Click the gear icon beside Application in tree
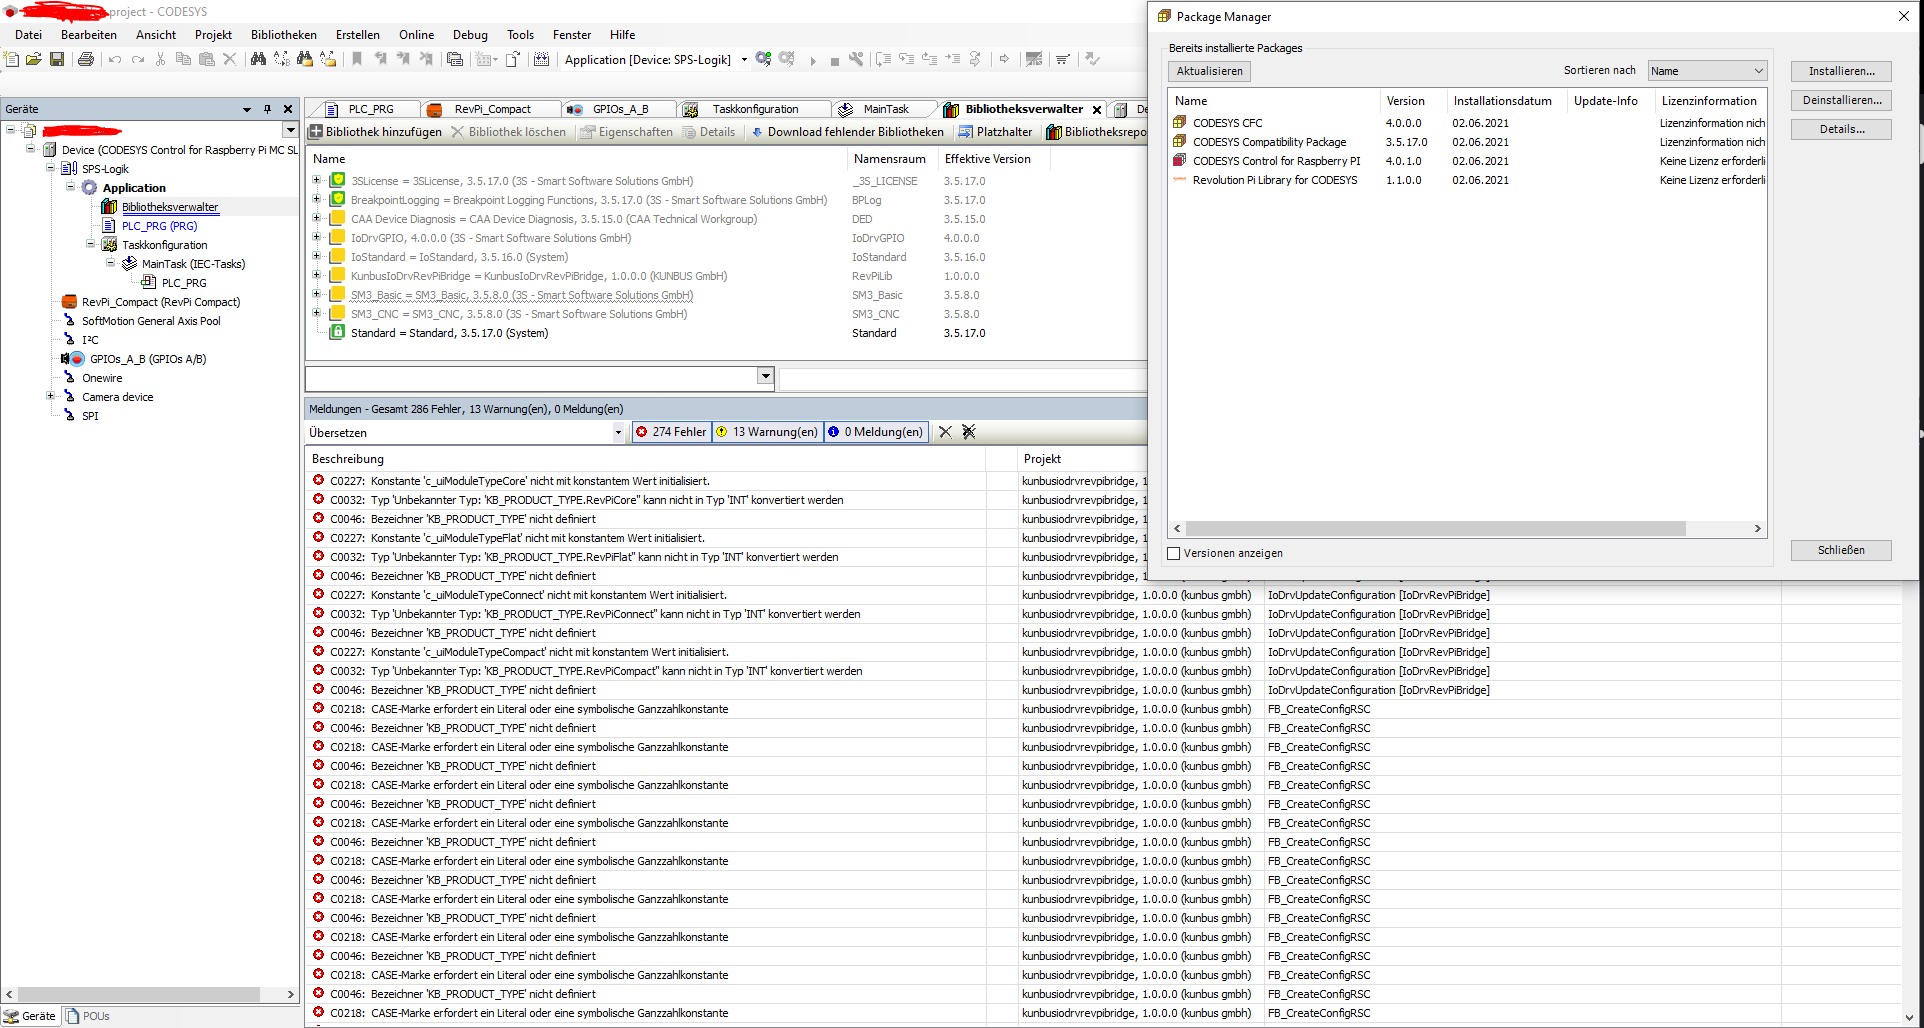The width and height of the screenshot is (1924, 1028). [90, 188]
